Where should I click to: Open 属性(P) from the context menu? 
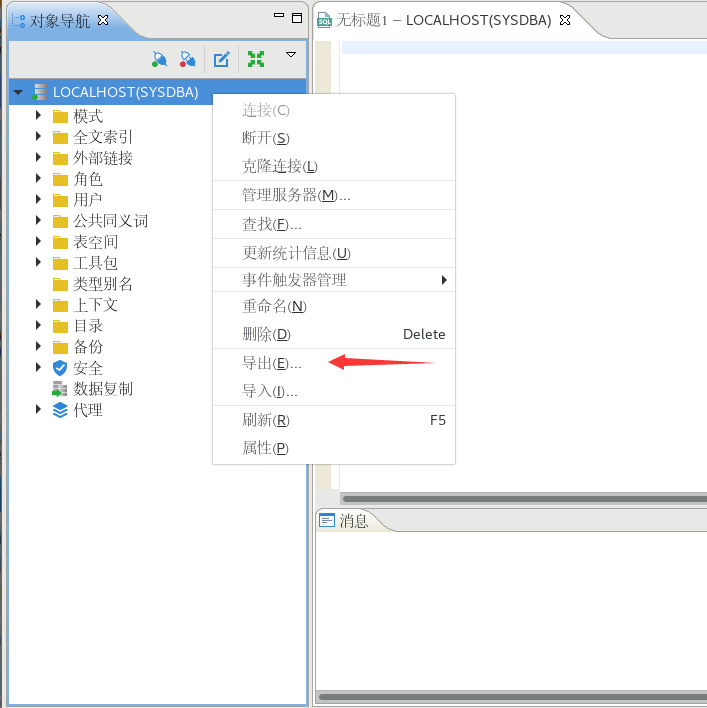tap(334, 448)
